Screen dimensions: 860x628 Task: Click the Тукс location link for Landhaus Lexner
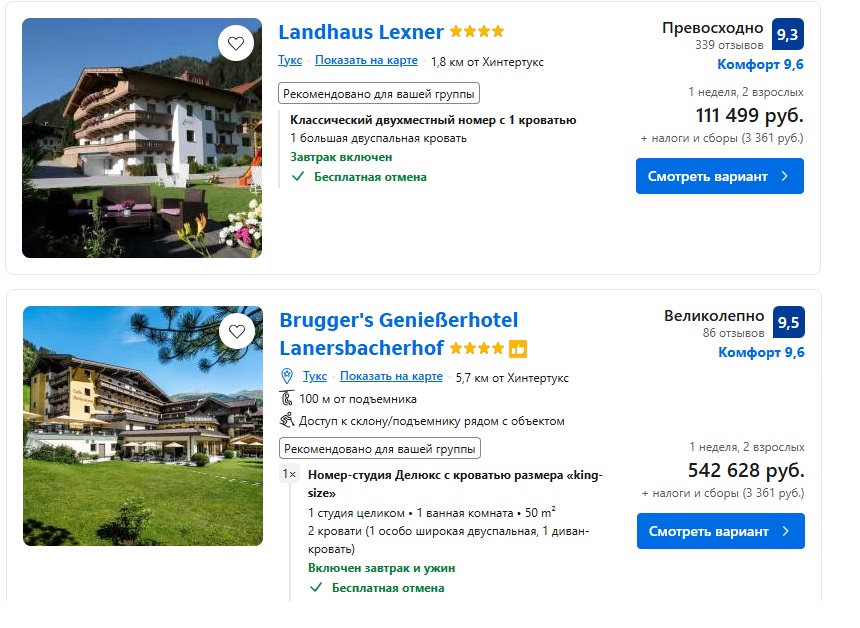[x=290, y=60]
